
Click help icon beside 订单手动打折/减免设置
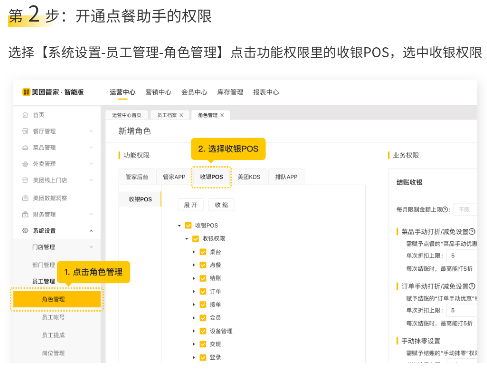click(x=472, y=286)
